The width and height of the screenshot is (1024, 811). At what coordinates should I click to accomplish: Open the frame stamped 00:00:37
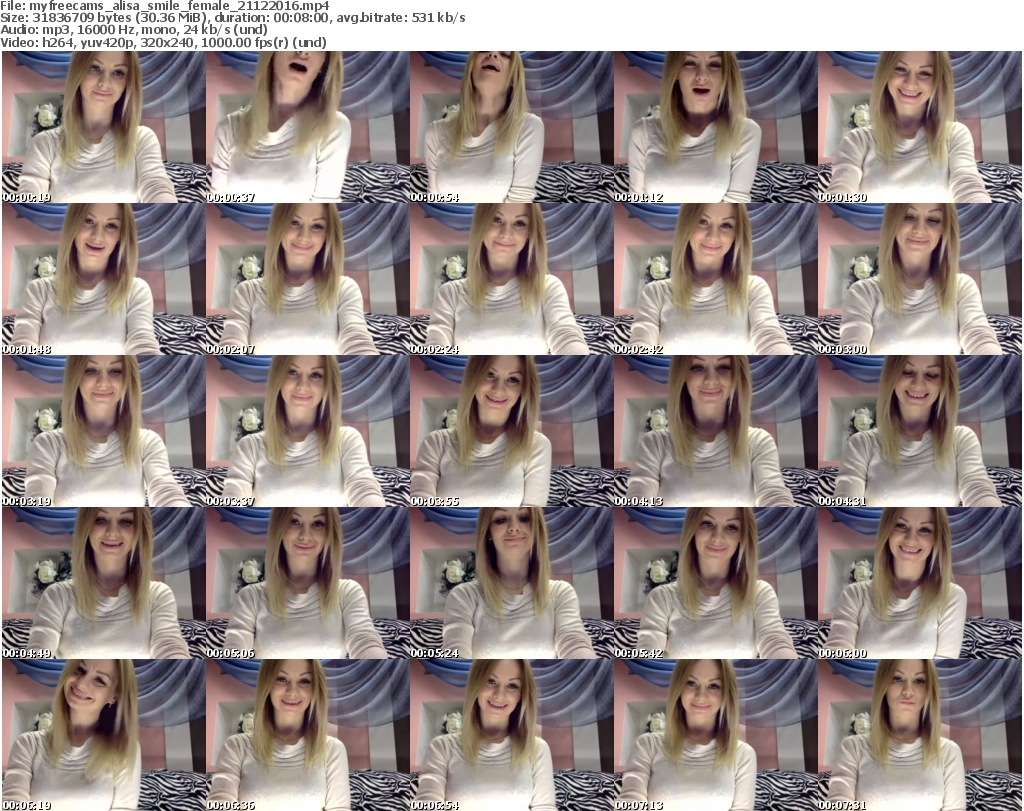pyautogui.click(x=308, y=127)
